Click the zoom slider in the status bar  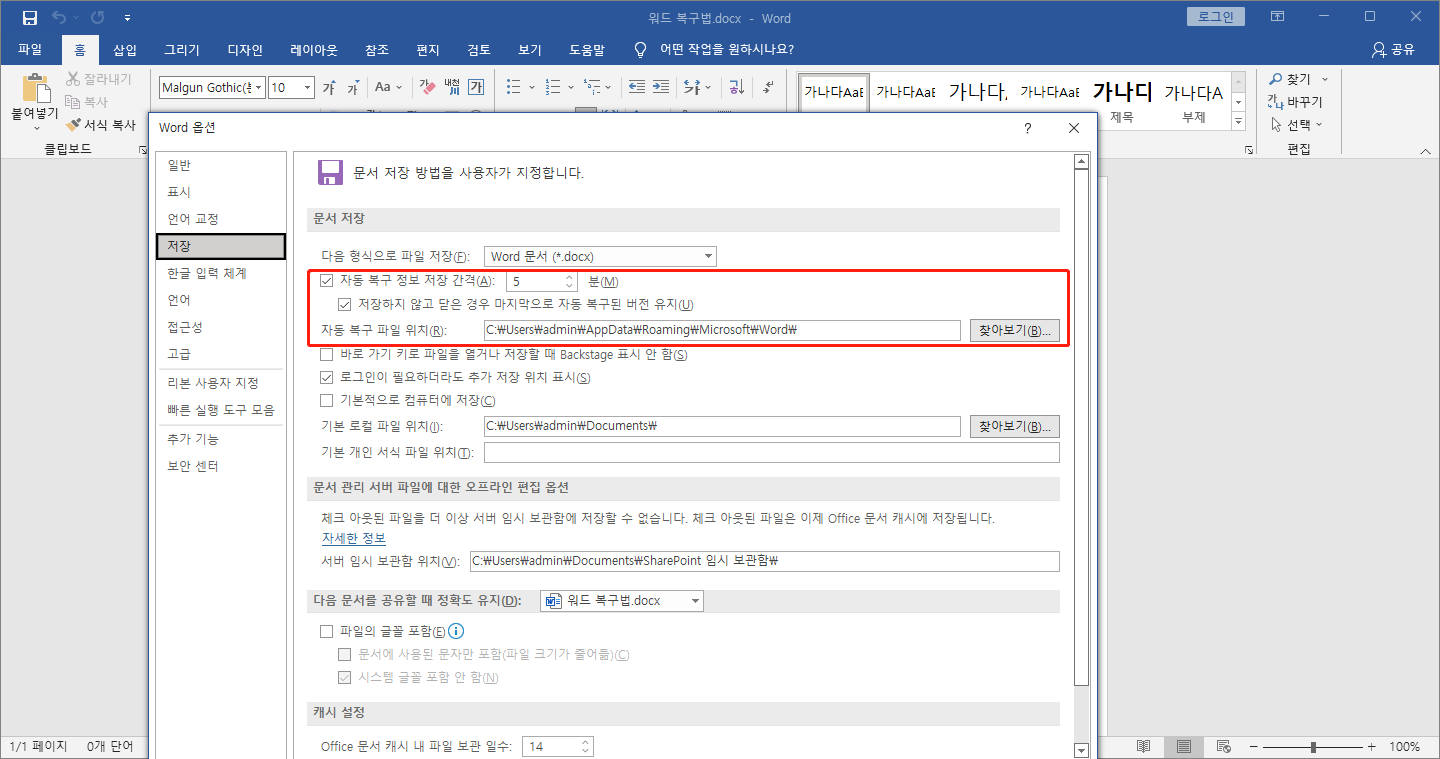[x=1313, y=746]
